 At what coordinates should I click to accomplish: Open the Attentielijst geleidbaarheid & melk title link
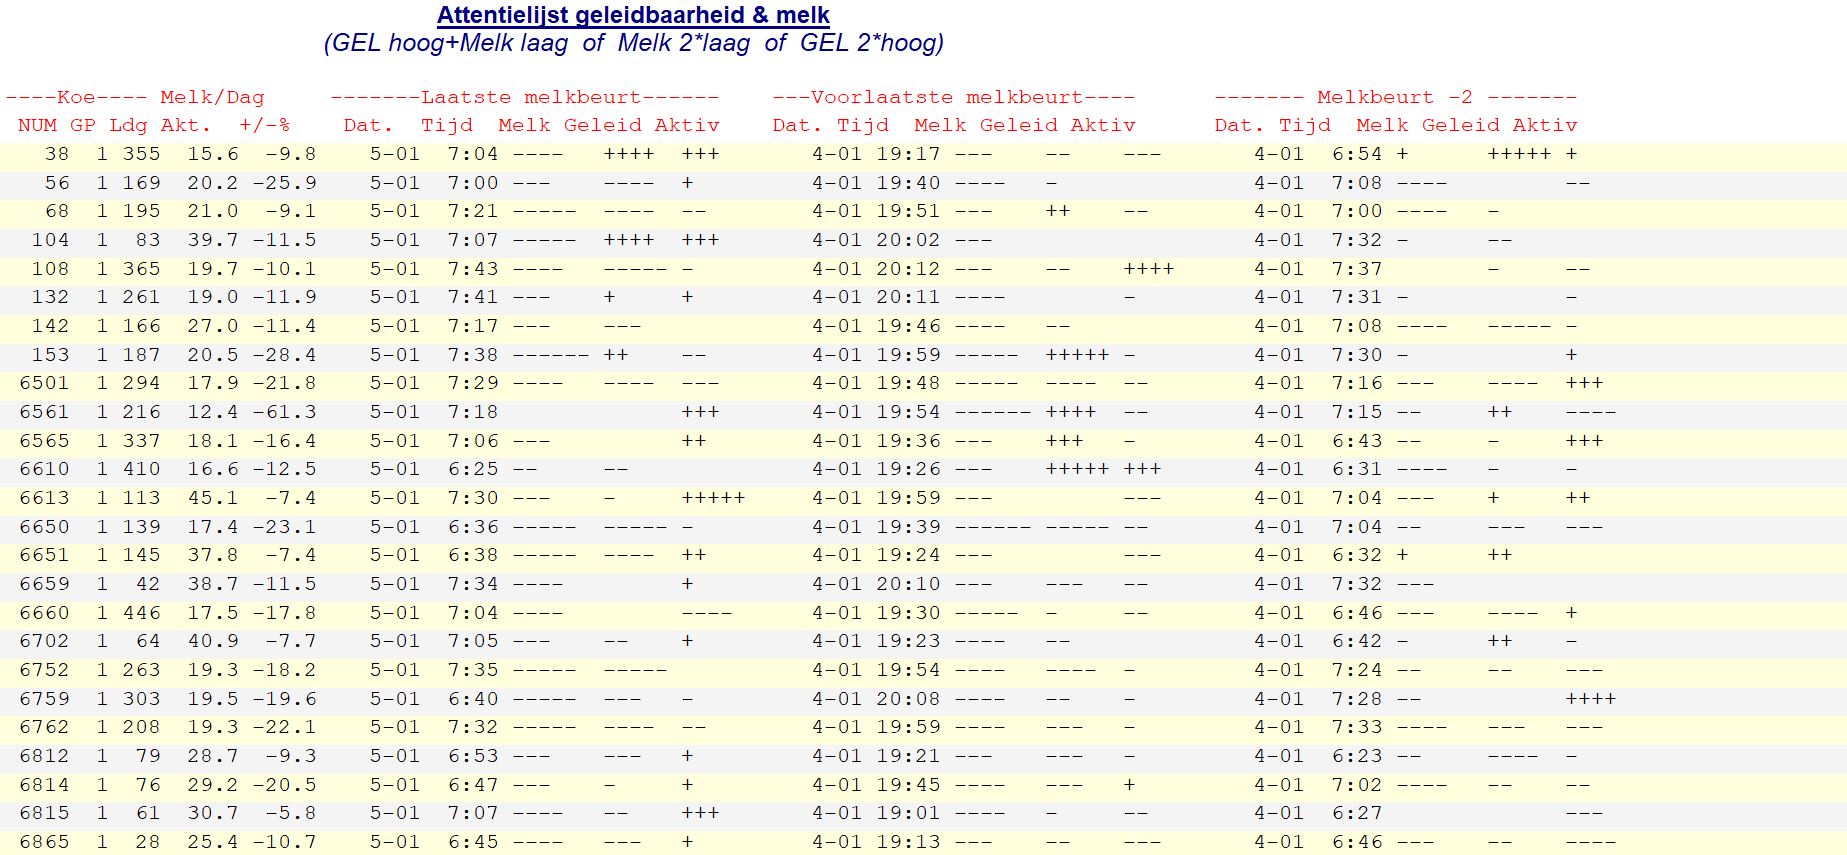[633, 15]
